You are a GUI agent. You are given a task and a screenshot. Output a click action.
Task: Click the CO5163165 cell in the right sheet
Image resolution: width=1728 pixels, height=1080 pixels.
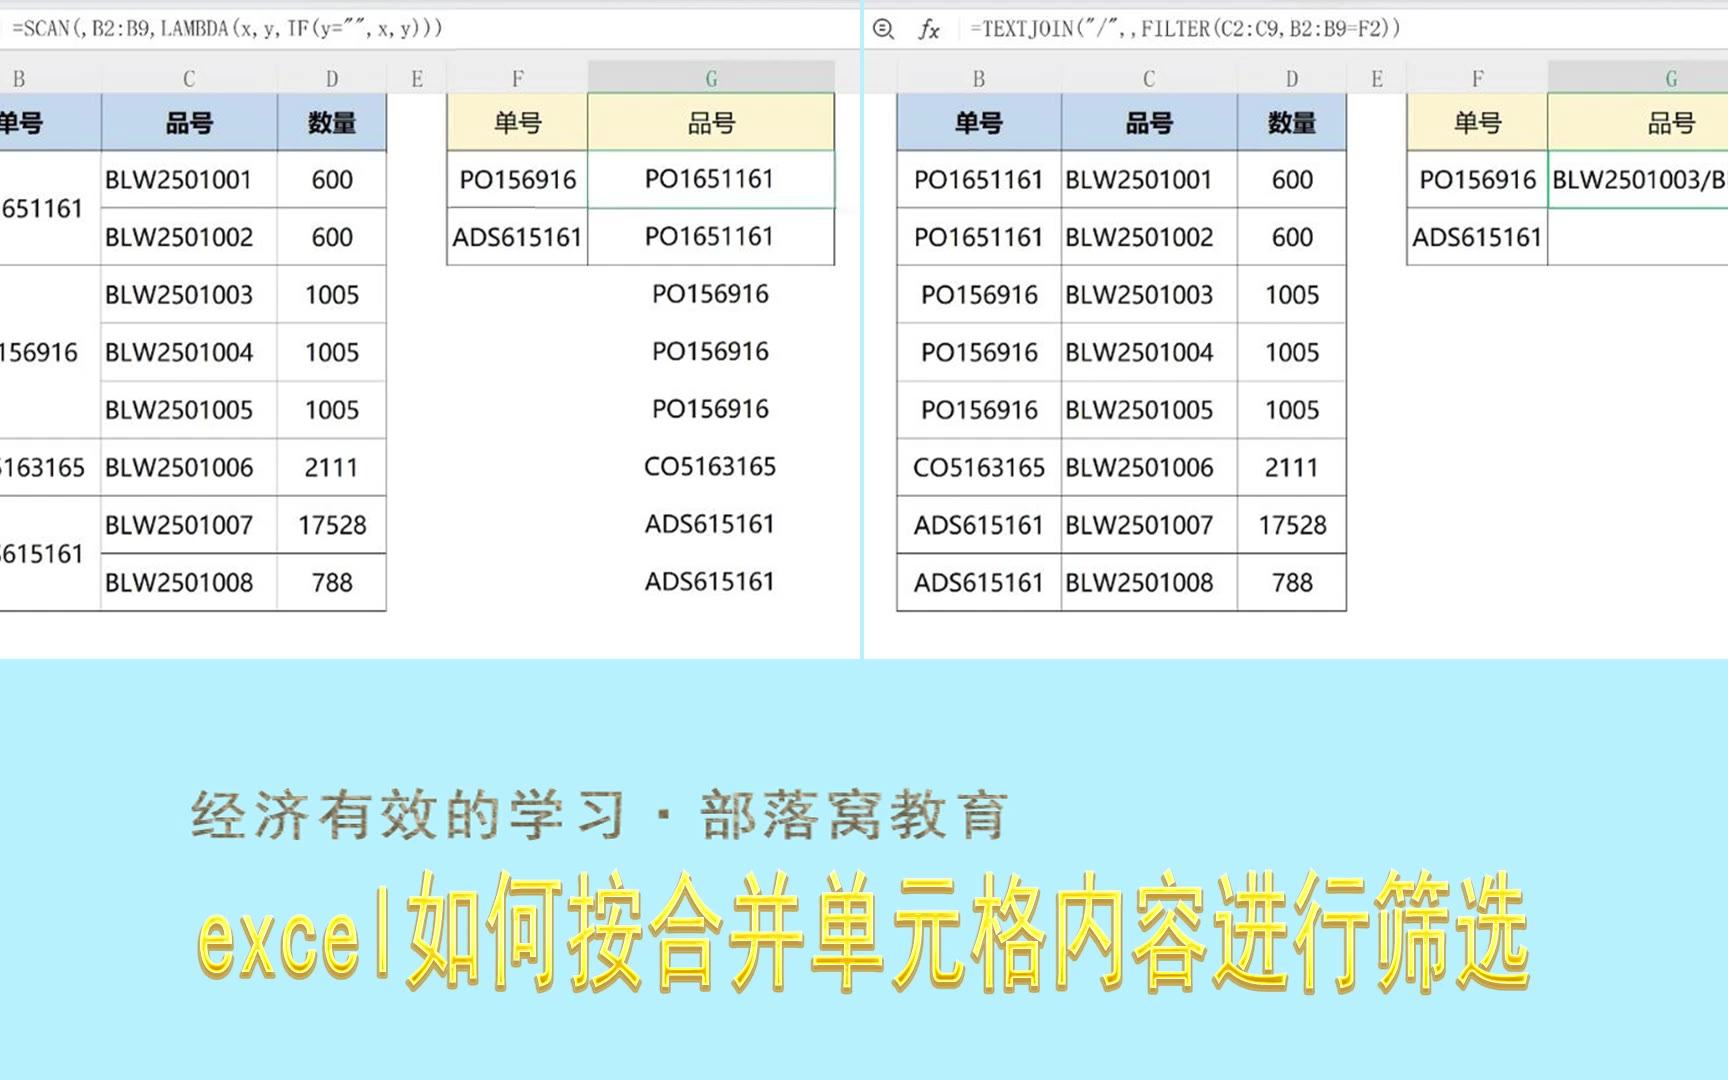(x=979, y=467)
